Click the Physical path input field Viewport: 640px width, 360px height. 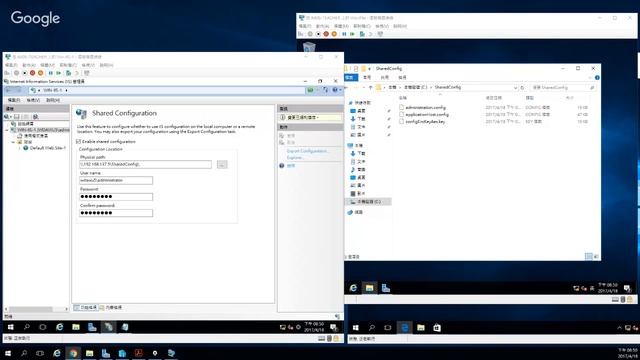(x=145, y=164)
